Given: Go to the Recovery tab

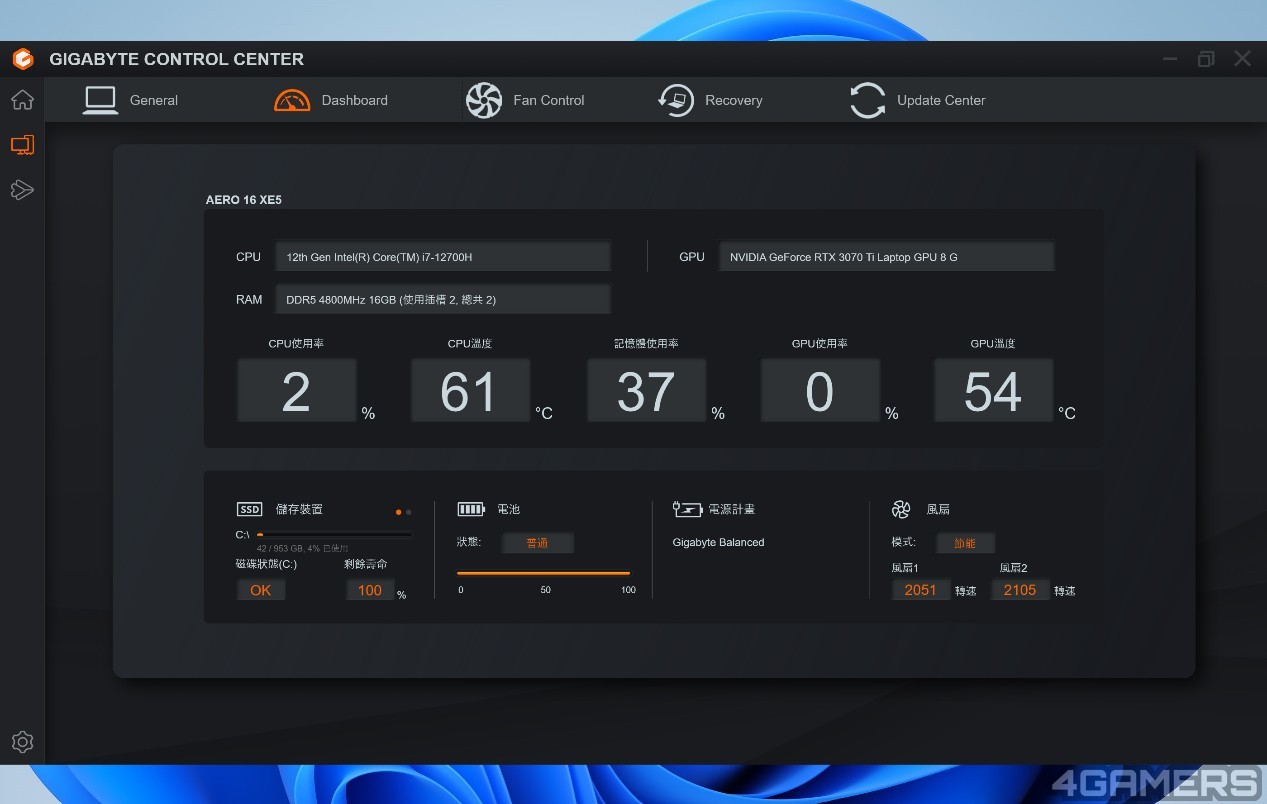Looking at the screenshot, I should (x=710, y=100).
